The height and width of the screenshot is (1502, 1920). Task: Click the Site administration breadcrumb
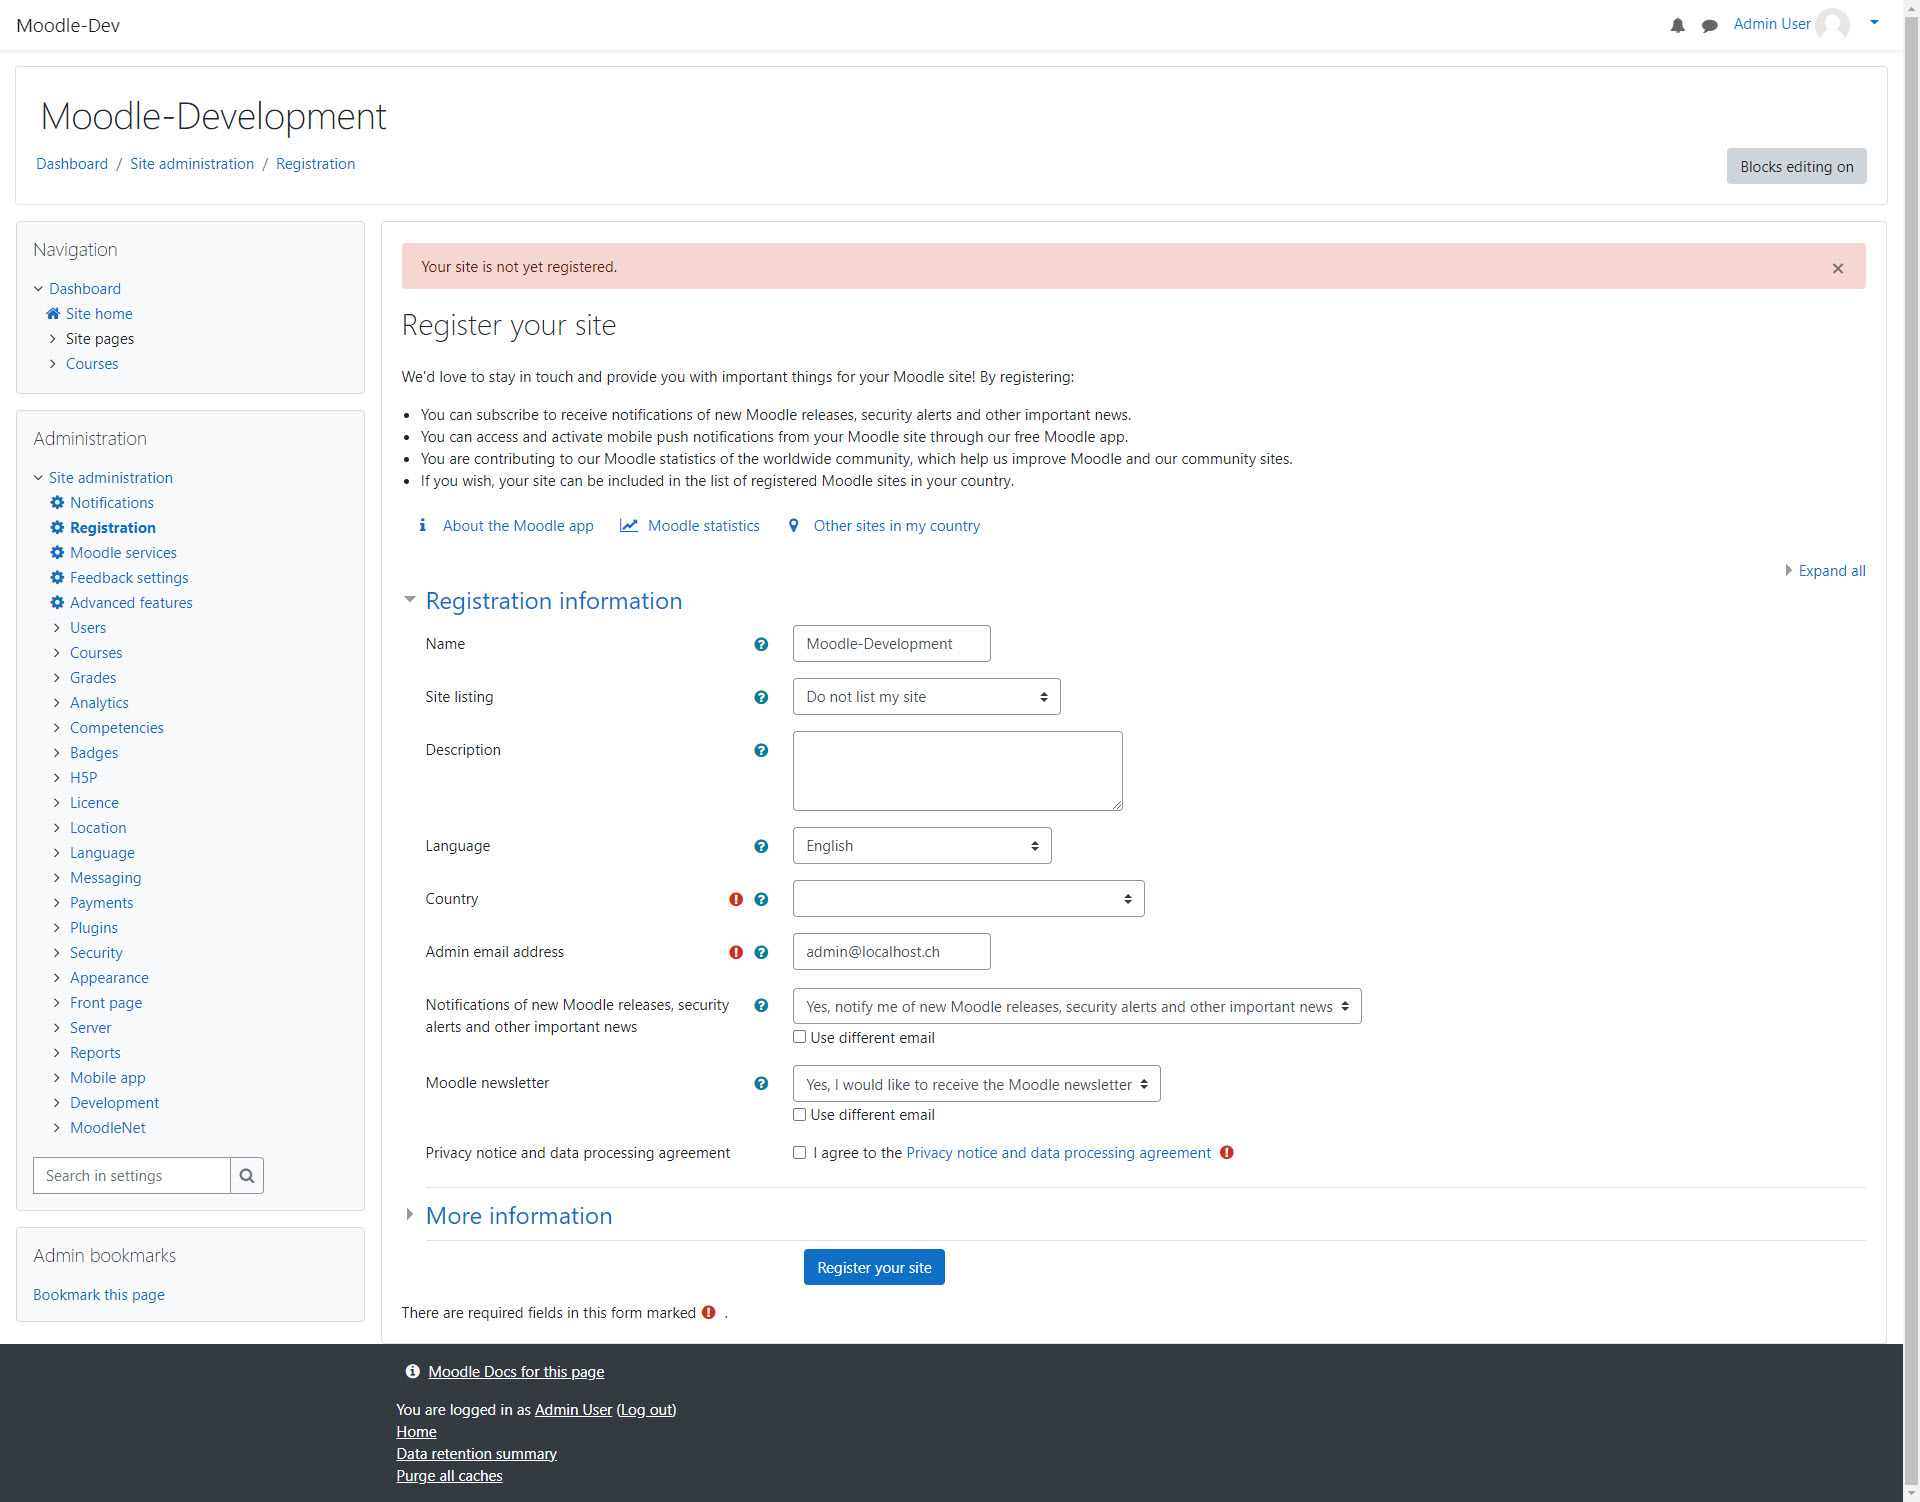point(192,164)
